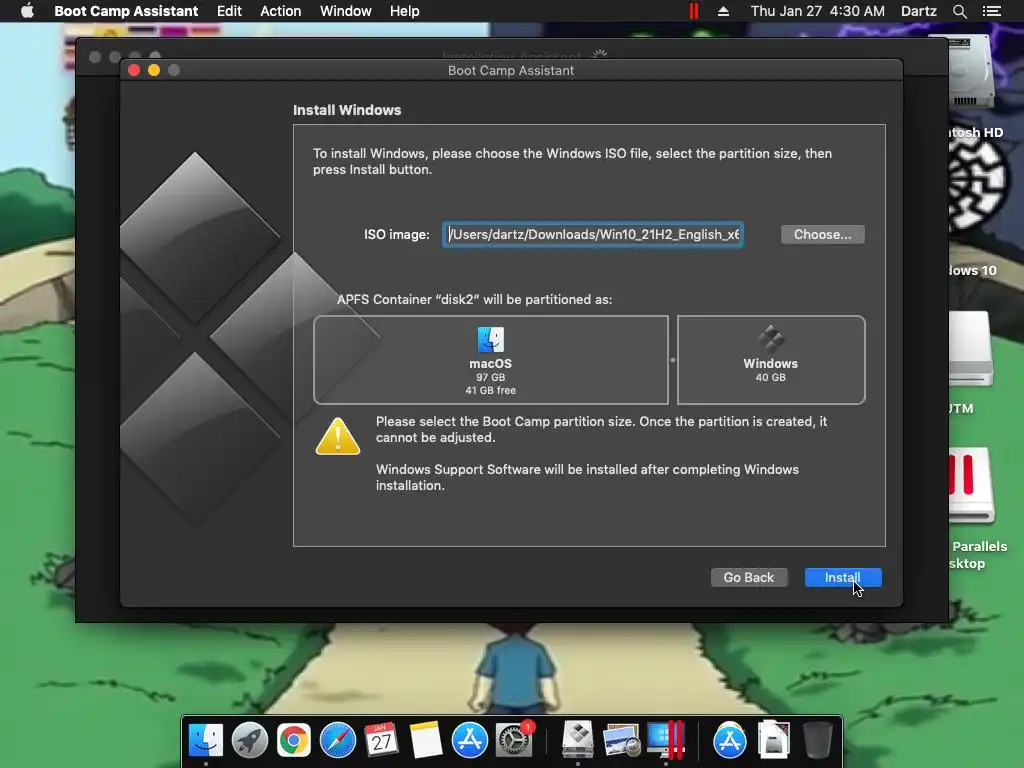Open Trash from the Dock
The width and height of the screenshot is (1024, 768).
pos(817,740)
